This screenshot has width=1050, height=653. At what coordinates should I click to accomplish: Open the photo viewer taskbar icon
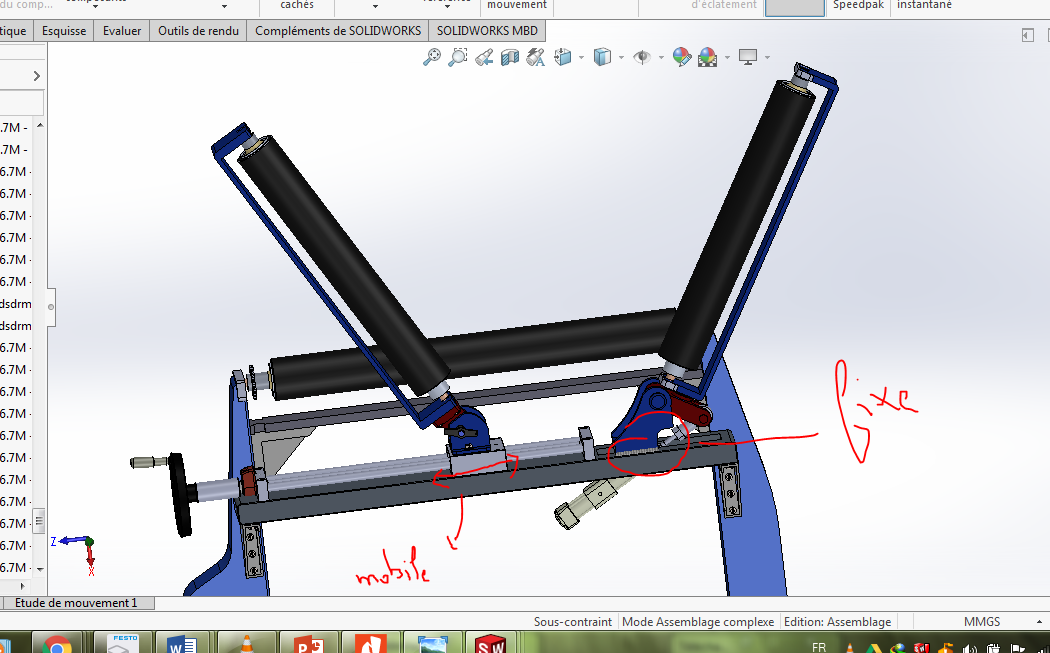click(432, 644)
